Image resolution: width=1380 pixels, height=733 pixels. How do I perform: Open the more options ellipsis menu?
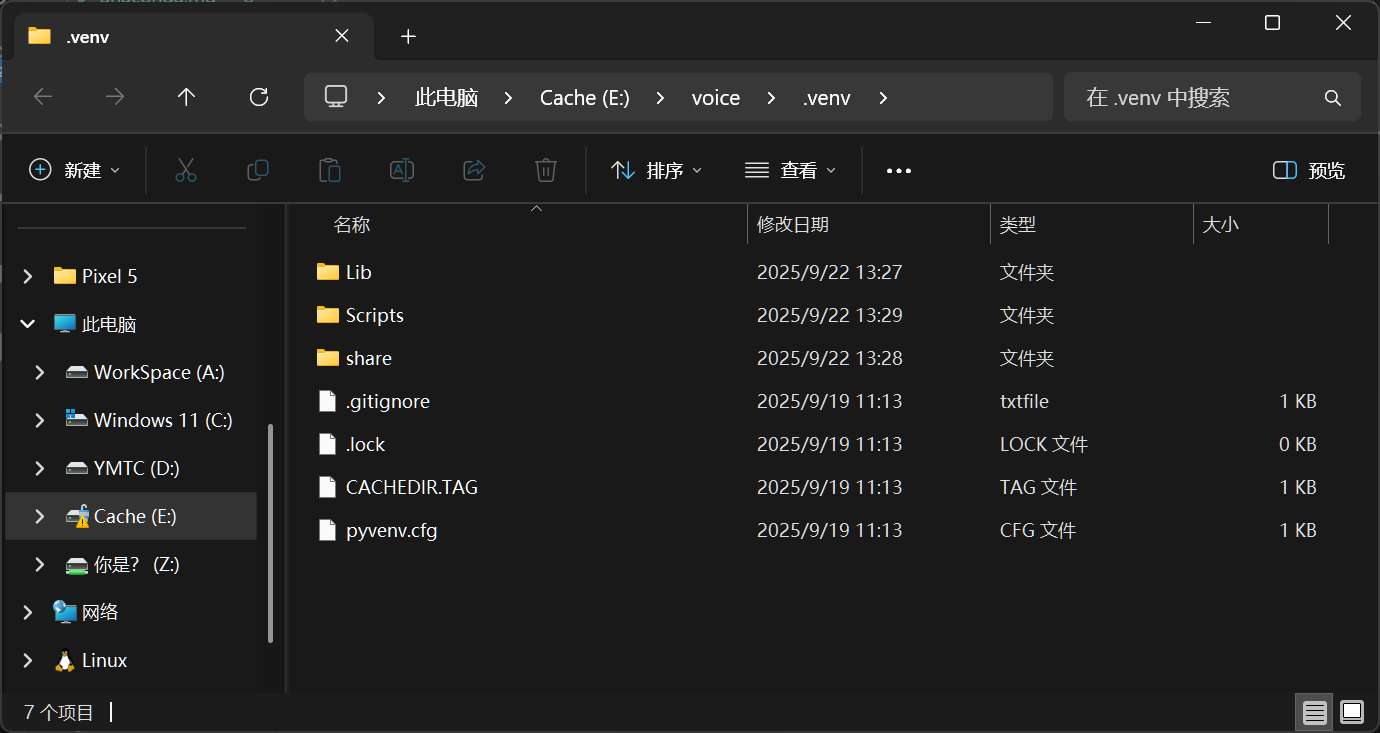tap(899, 170)
